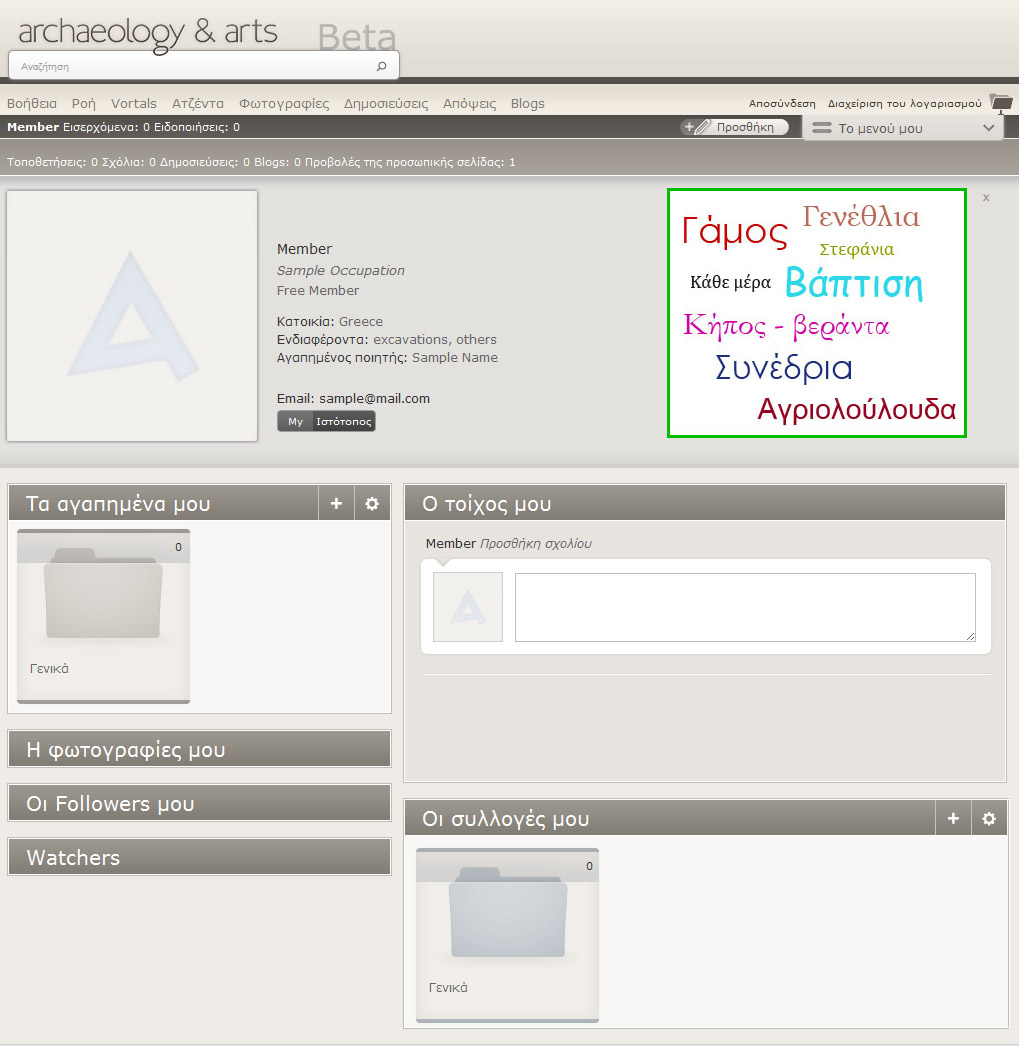This screenshot has height=1046, width=1019.
Task: Open gear settings in Οι συλλογές μου
Action: click(x=989, y=819)
